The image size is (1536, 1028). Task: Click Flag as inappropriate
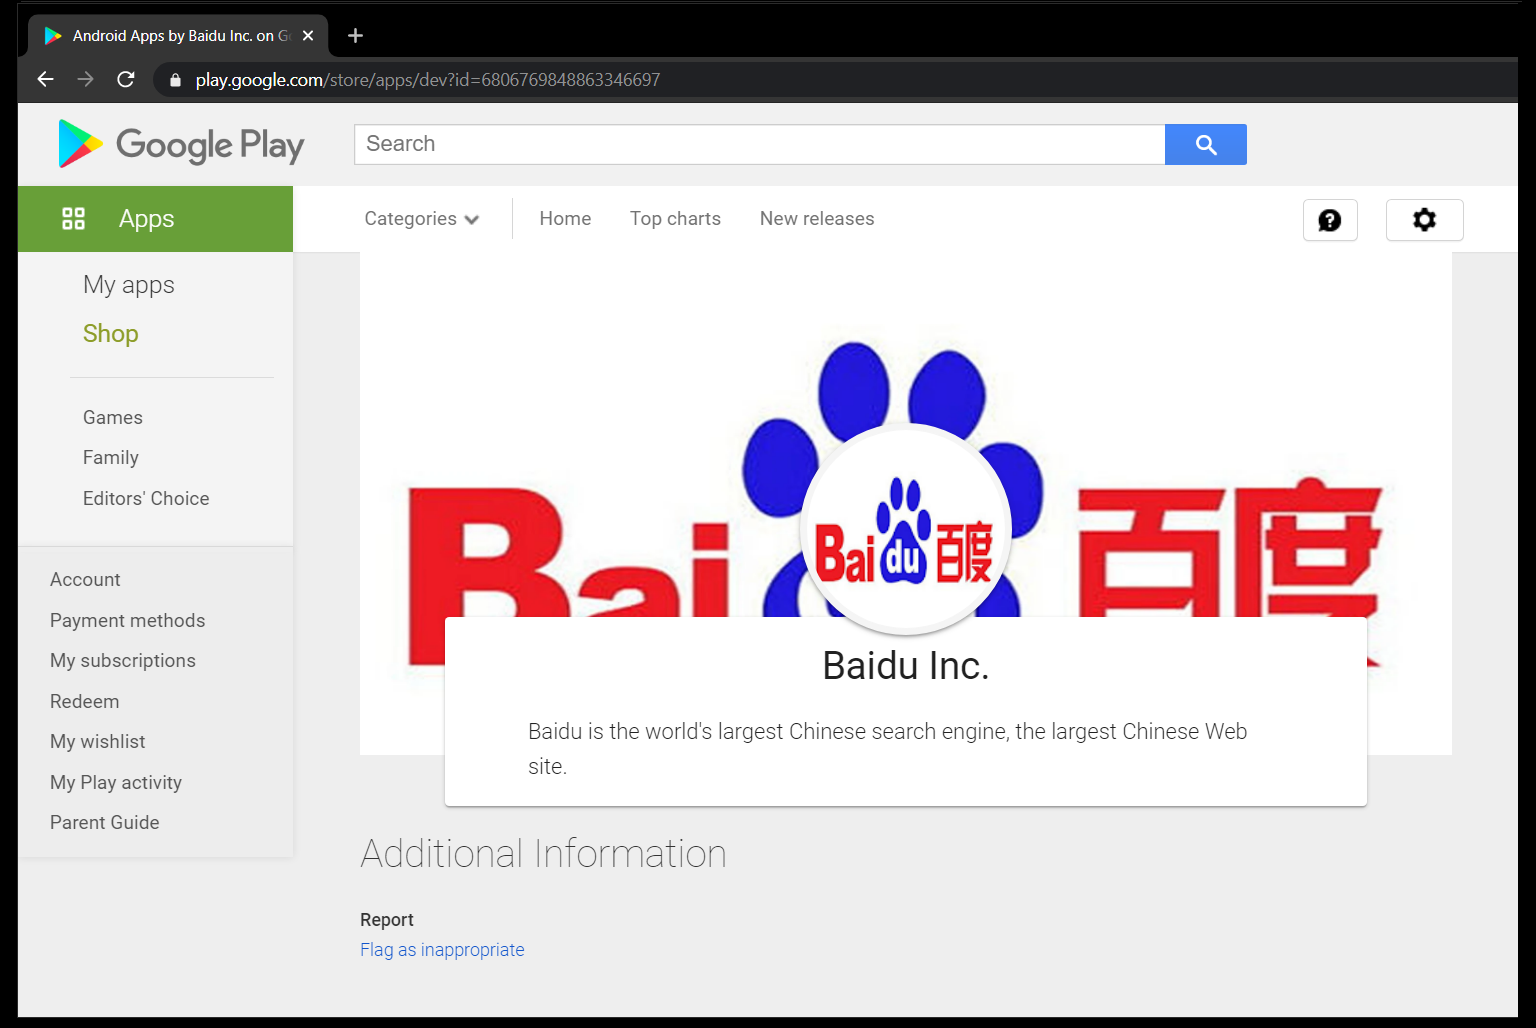tap(442, 949)
